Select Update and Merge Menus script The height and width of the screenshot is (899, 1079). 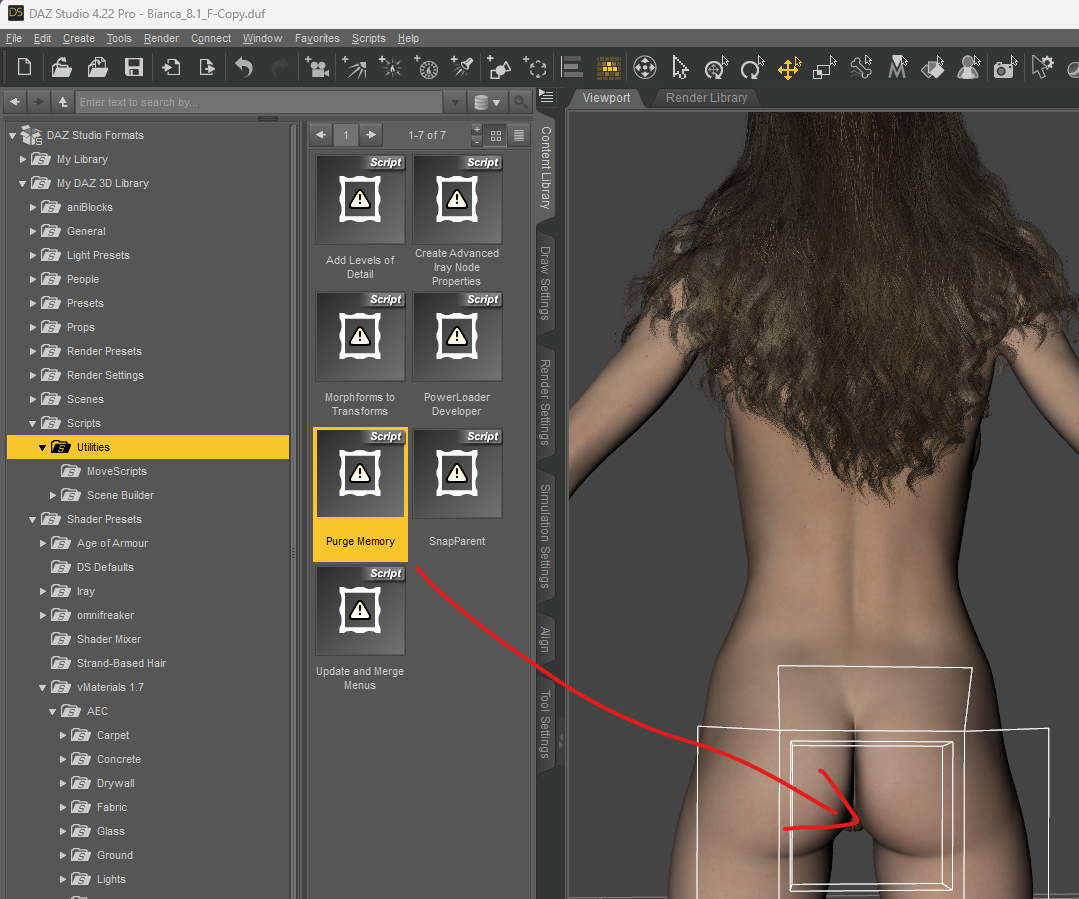pyautogui.click(x=360, y=630)
